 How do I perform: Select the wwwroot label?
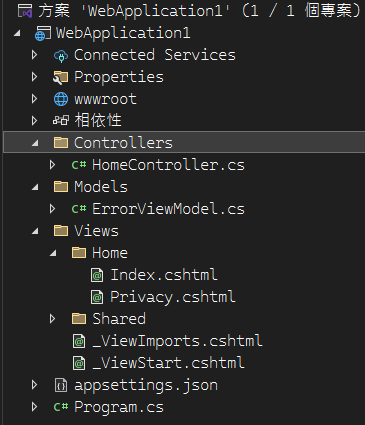(x=105, y=99)
